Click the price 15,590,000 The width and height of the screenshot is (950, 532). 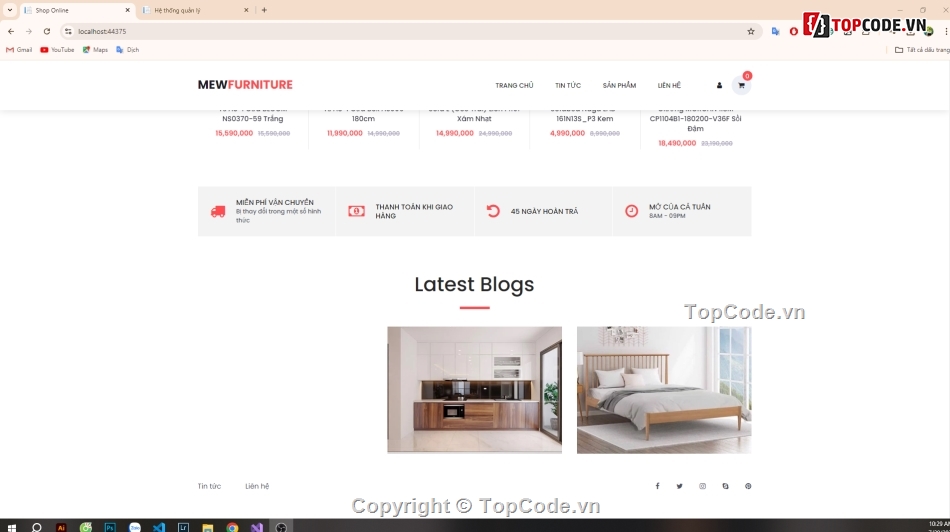point(234,133)
